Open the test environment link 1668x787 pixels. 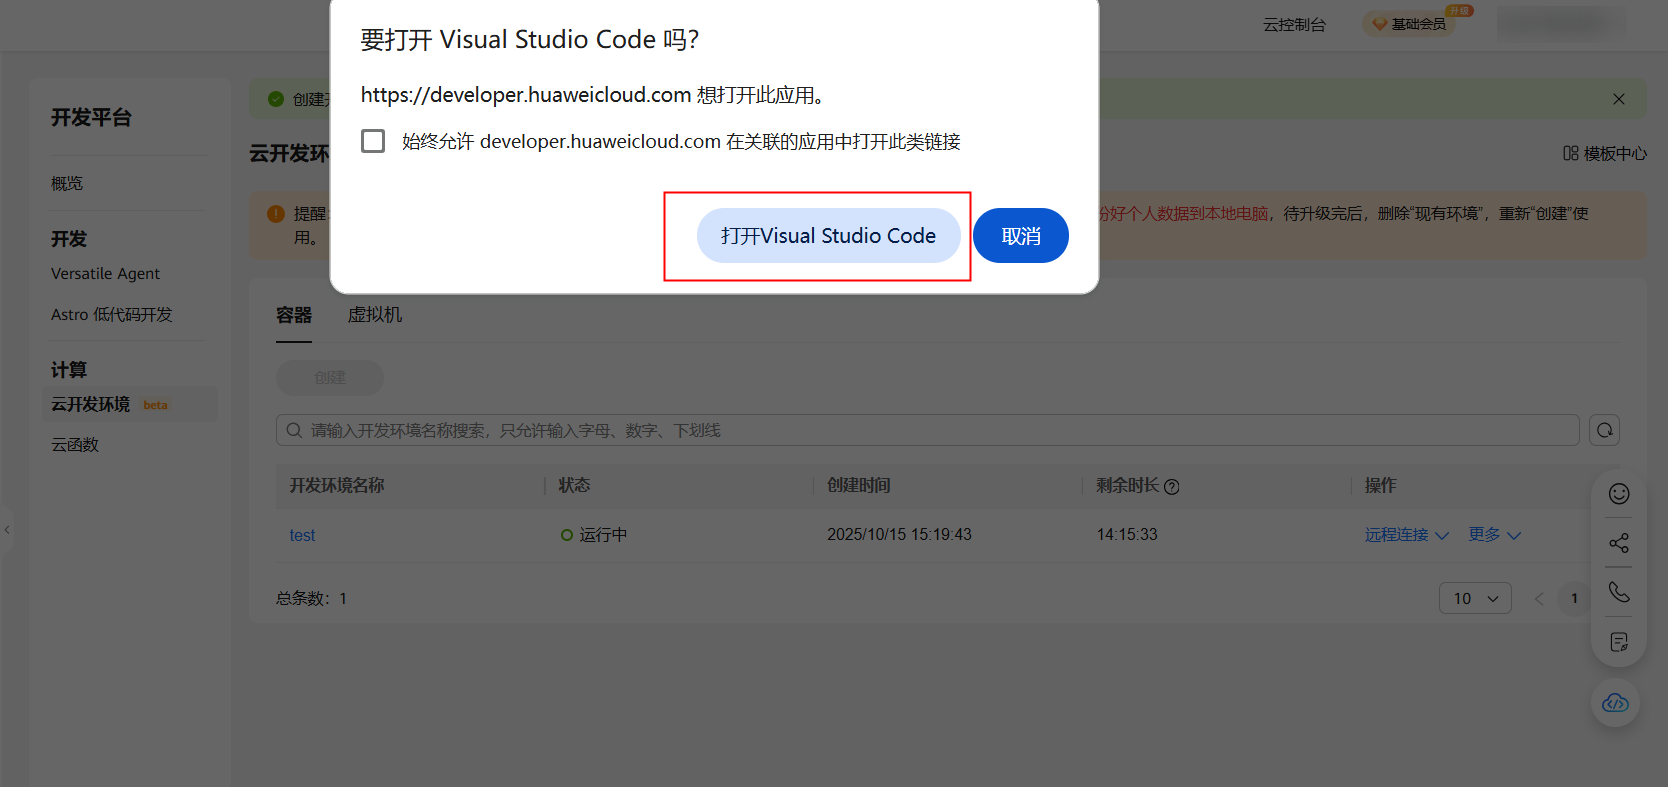(x=302, y=536)
